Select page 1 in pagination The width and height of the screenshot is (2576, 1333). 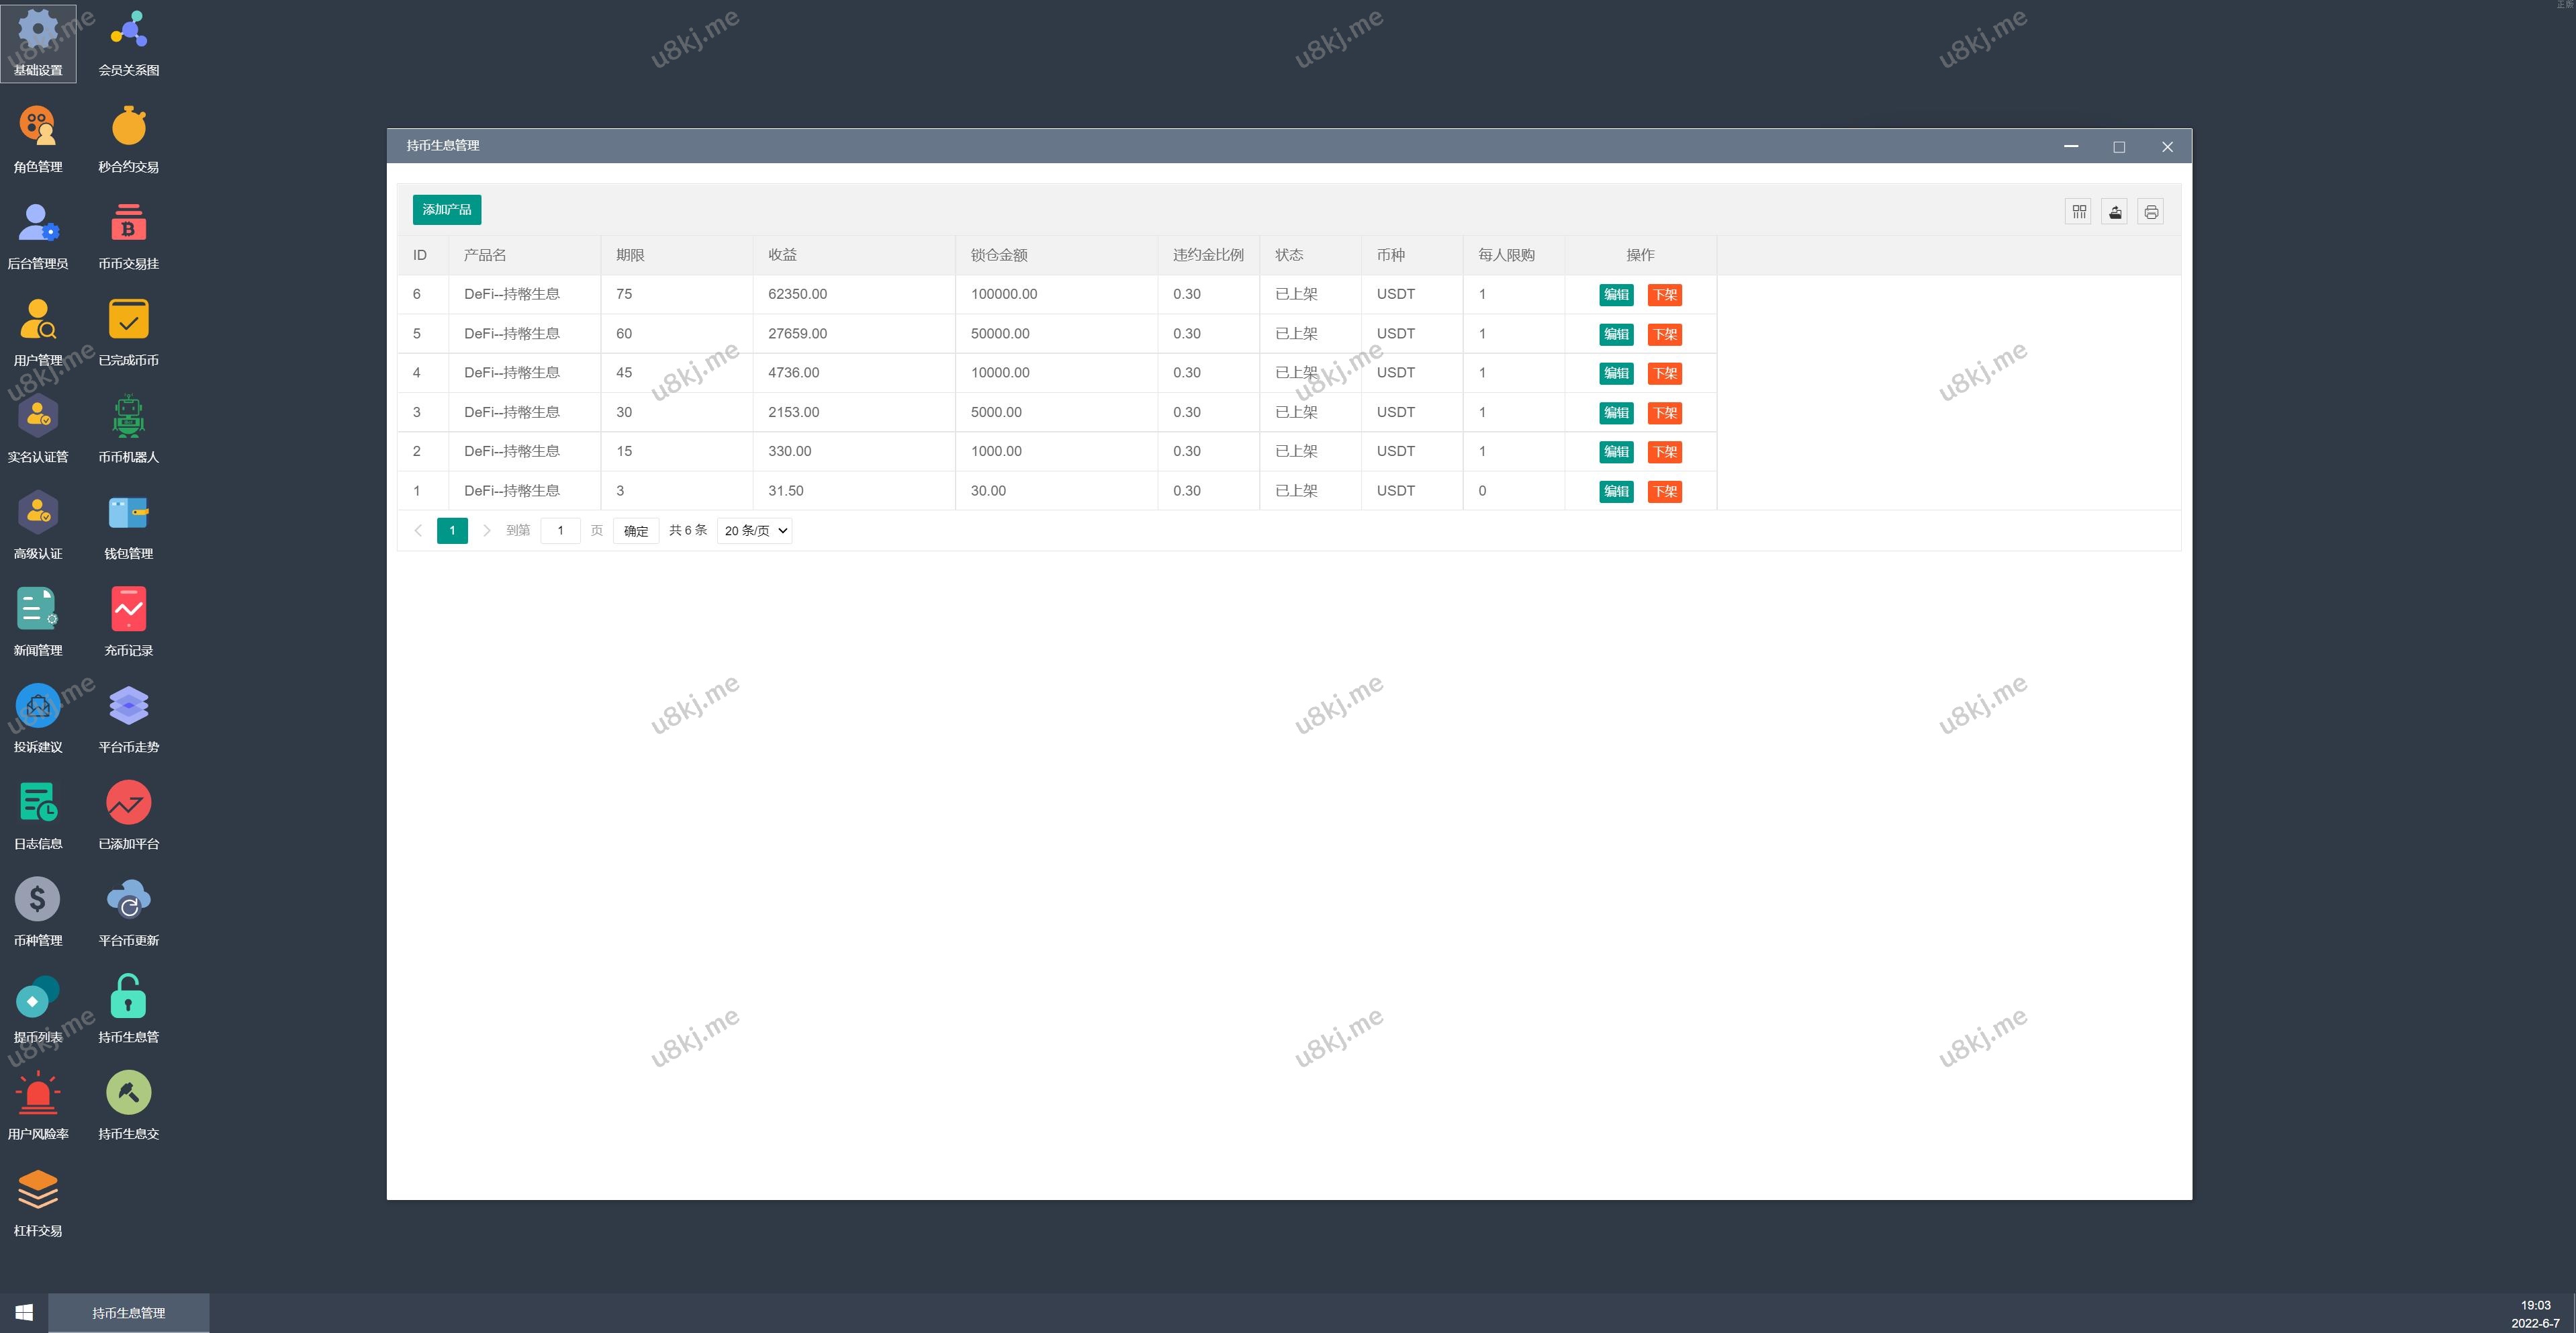tap(452, 531)
